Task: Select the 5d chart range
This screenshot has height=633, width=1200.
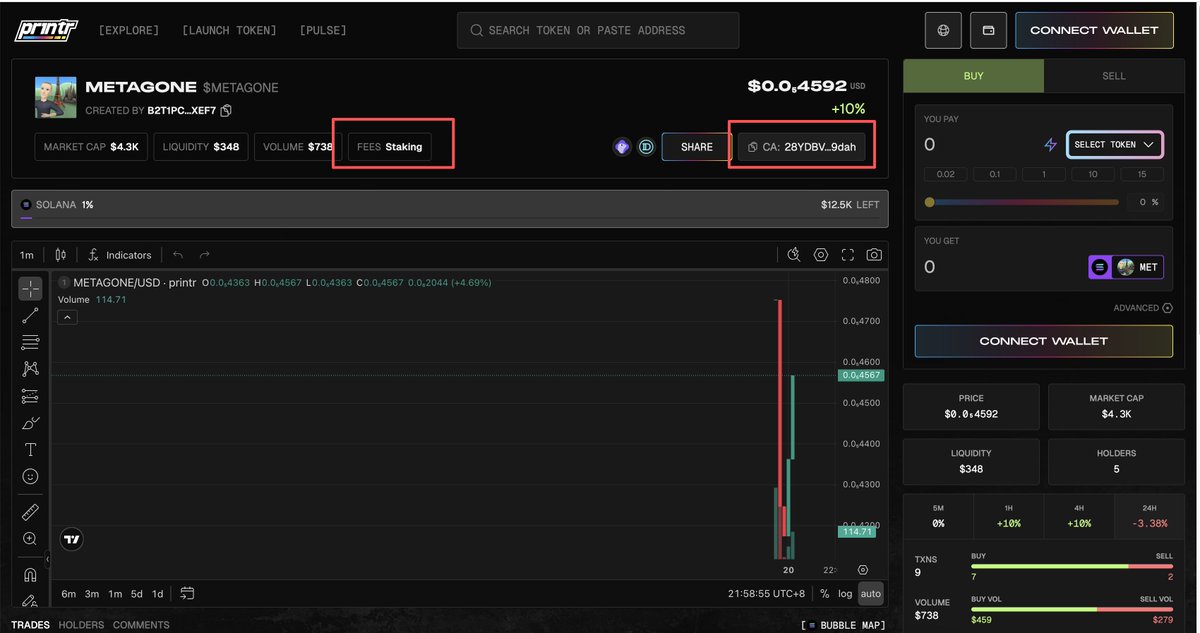Action: pyautogui.click(x=137, y=594)
